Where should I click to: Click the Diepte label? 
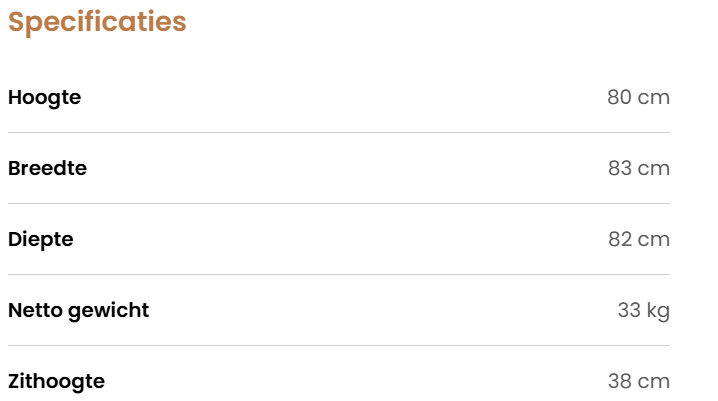coord(40,240)
